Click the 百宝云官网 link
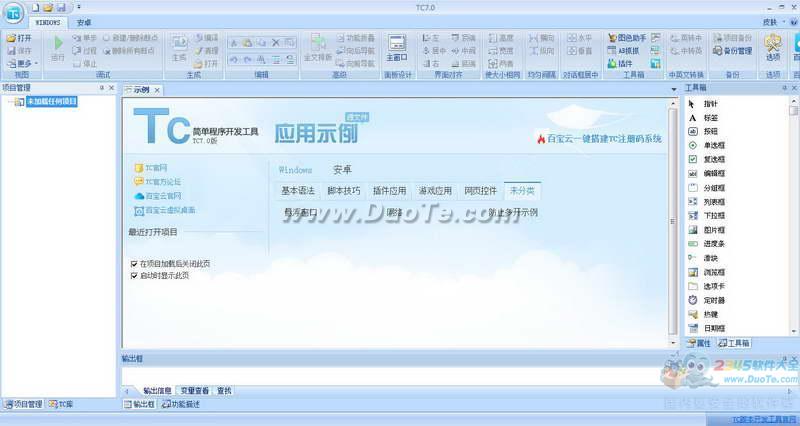Screen dimensions: 800x426 coord(162,196)
